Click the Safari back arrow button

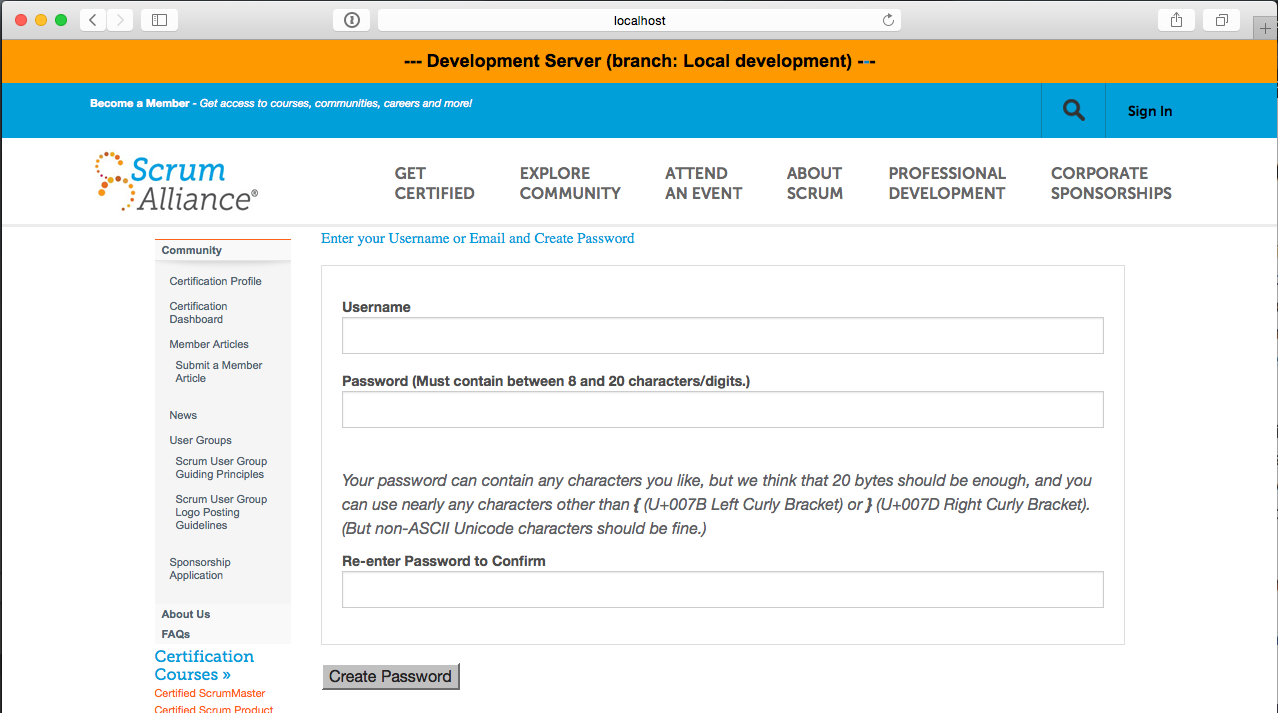tap(93, 20)
